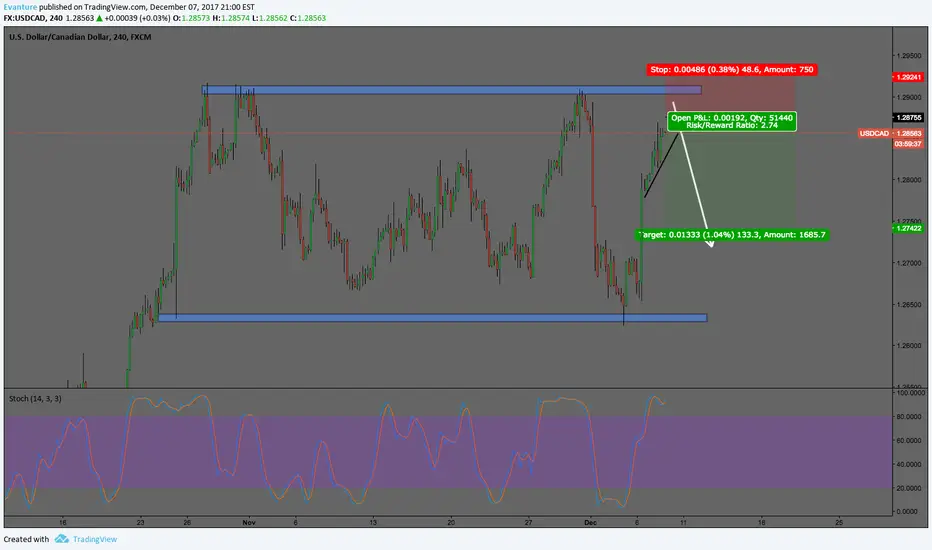The height and width of the screenshot is (550, 932).
Task: Click the 25 date axis label
Action: [x=839, y=523]
